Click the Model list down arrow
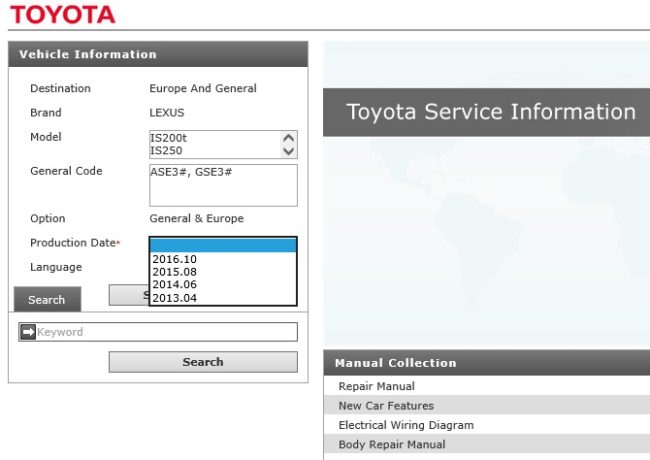Screen dimensions: 650x460 [x=289, y=151]
